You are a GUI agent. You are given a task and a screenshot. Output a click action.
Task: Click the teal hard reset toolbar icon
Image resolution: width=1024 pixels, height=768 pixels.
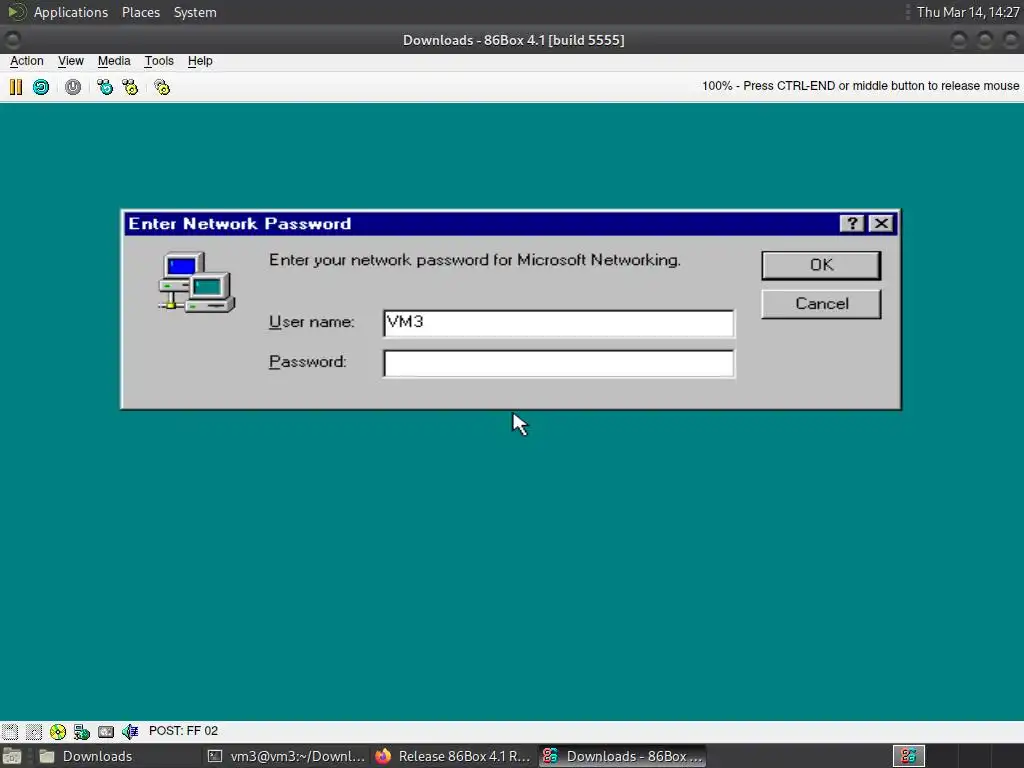click(x=41, y=87)
